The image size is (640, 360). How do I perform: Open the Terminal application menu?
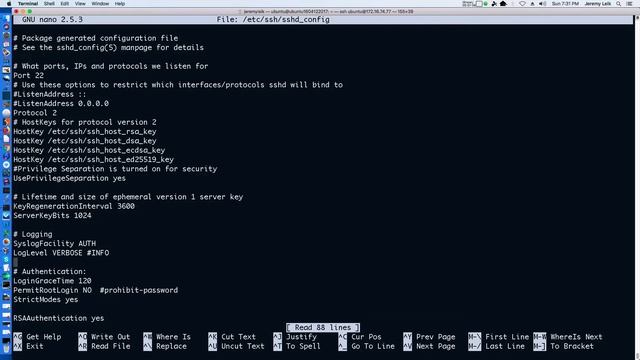point(28,4)
